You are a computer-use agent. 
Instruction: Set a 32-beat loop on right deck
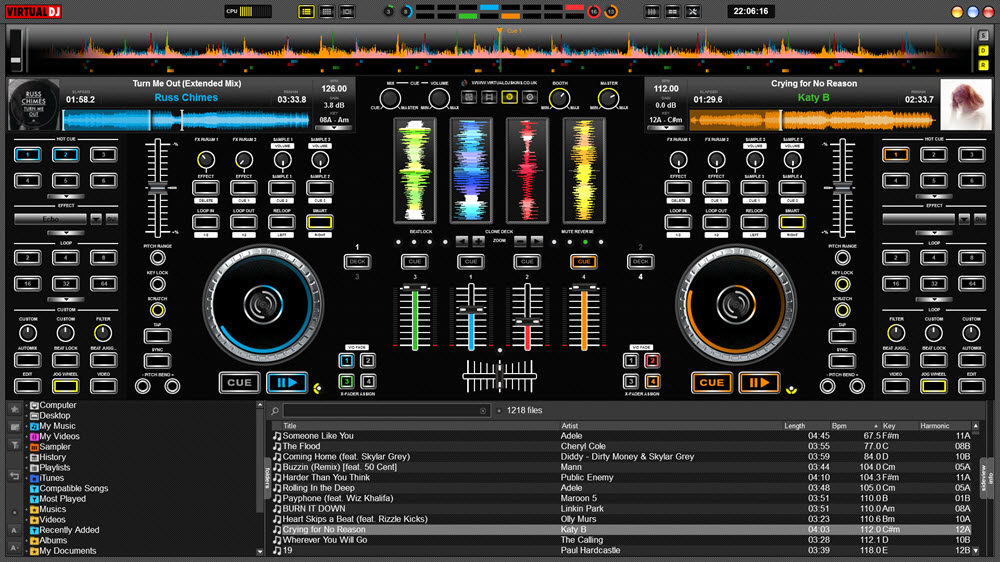(934, 283)
